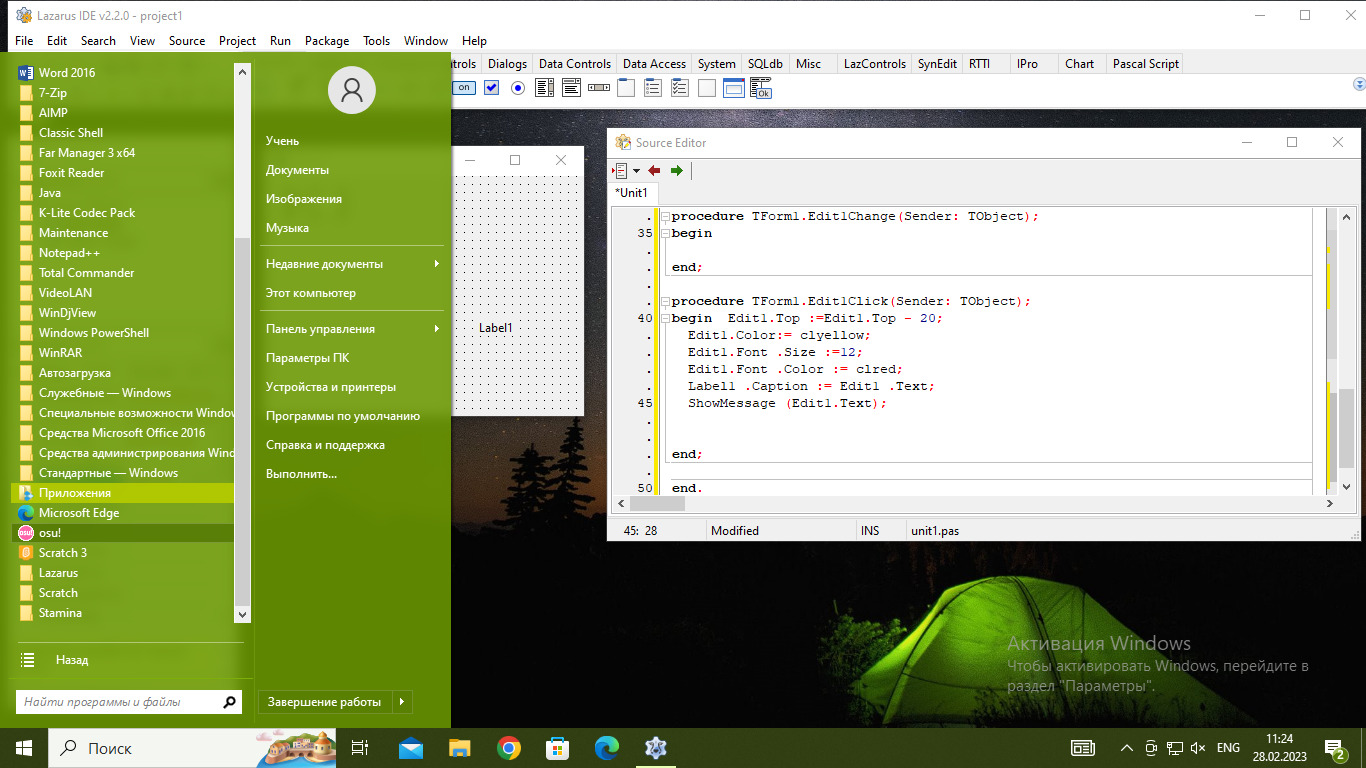The height and width of the screenshot is (768, 1366).
Task: Click the green Jump Forward arrow
Action: coord(677,171)
